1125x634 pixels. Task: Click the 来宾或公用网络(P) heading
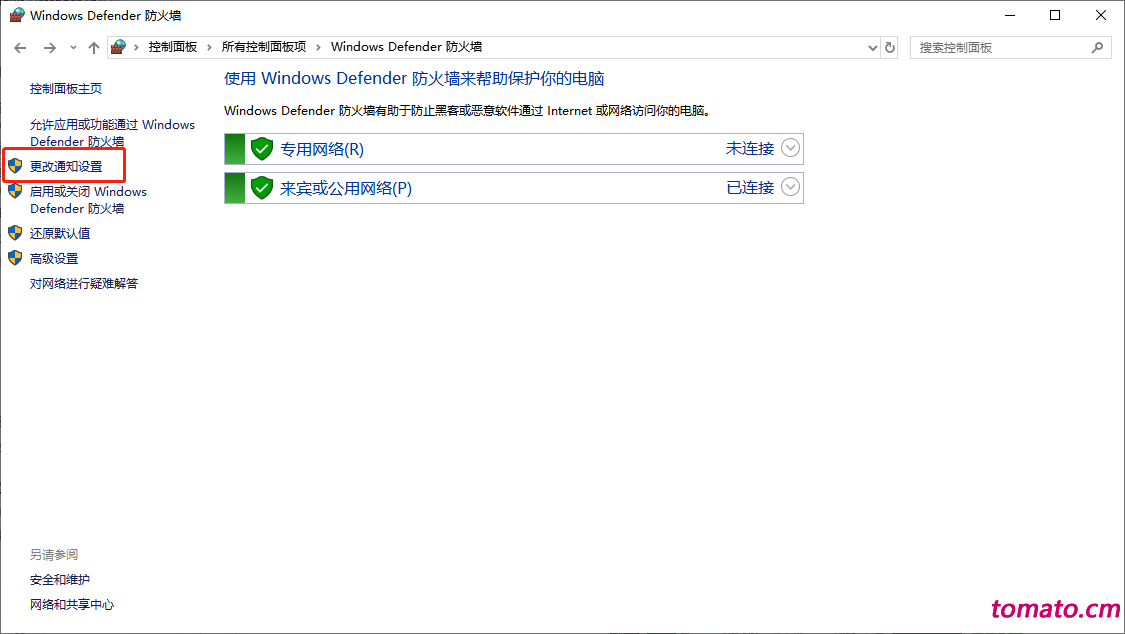346,188
